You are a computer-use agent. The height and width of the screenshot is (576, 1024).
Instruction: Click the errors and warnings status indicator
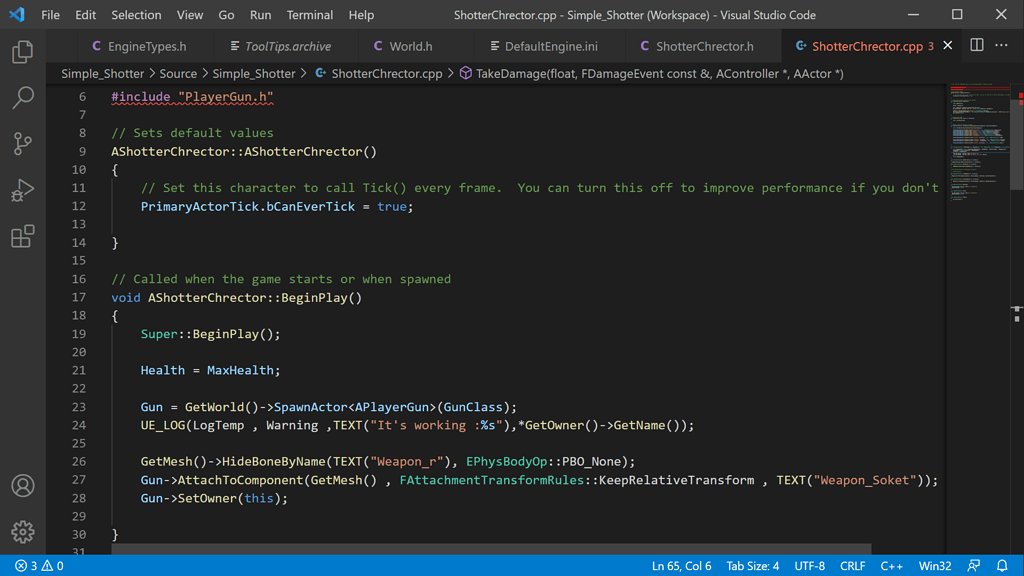click(x=35, y=565)
